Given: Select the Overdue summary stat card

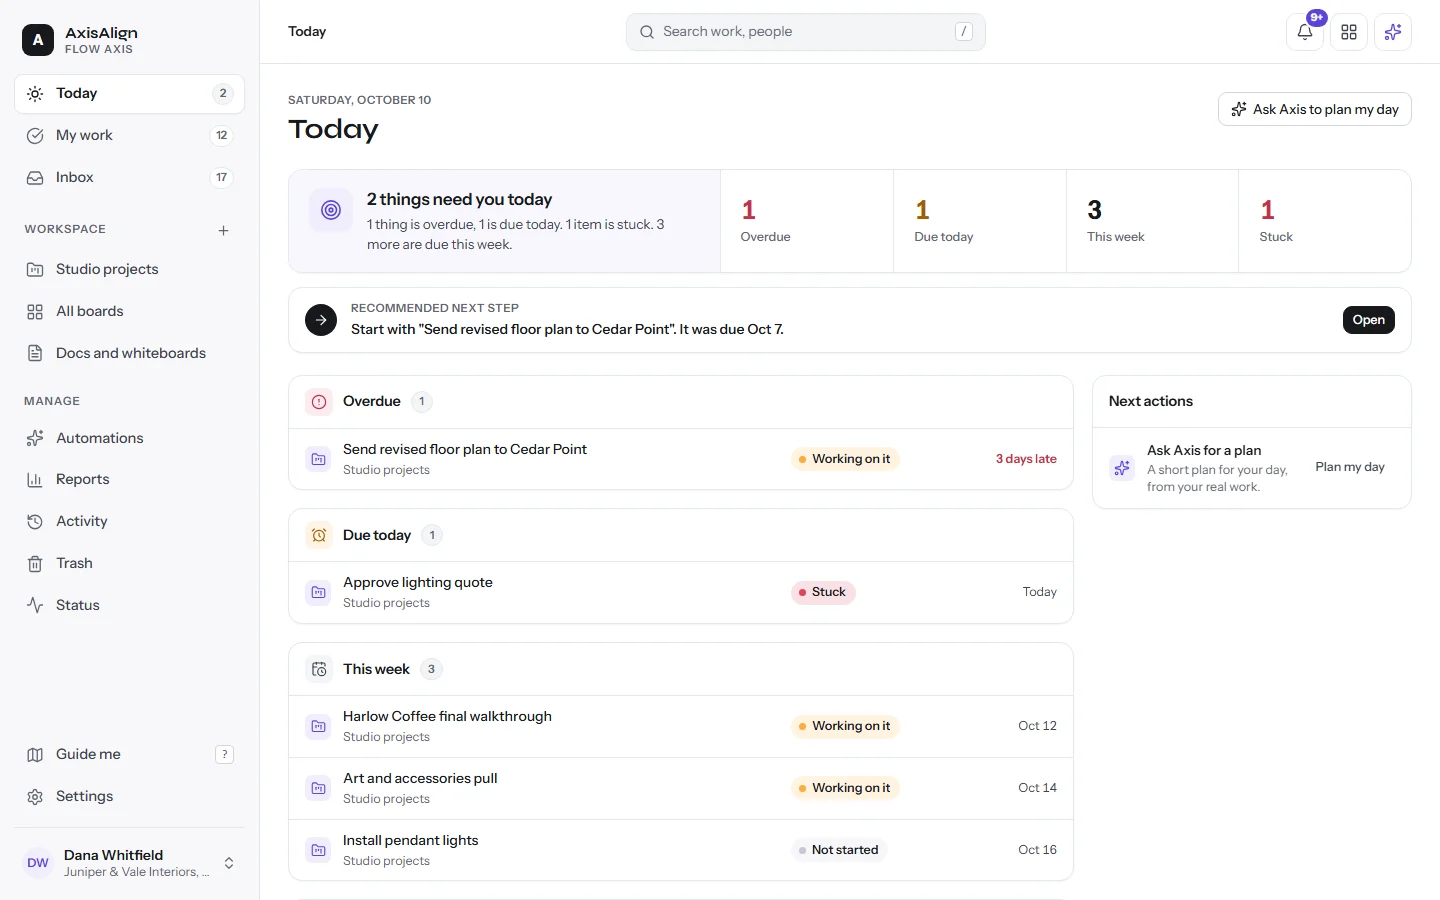Looking at the screenshot, I should (806, 221).
